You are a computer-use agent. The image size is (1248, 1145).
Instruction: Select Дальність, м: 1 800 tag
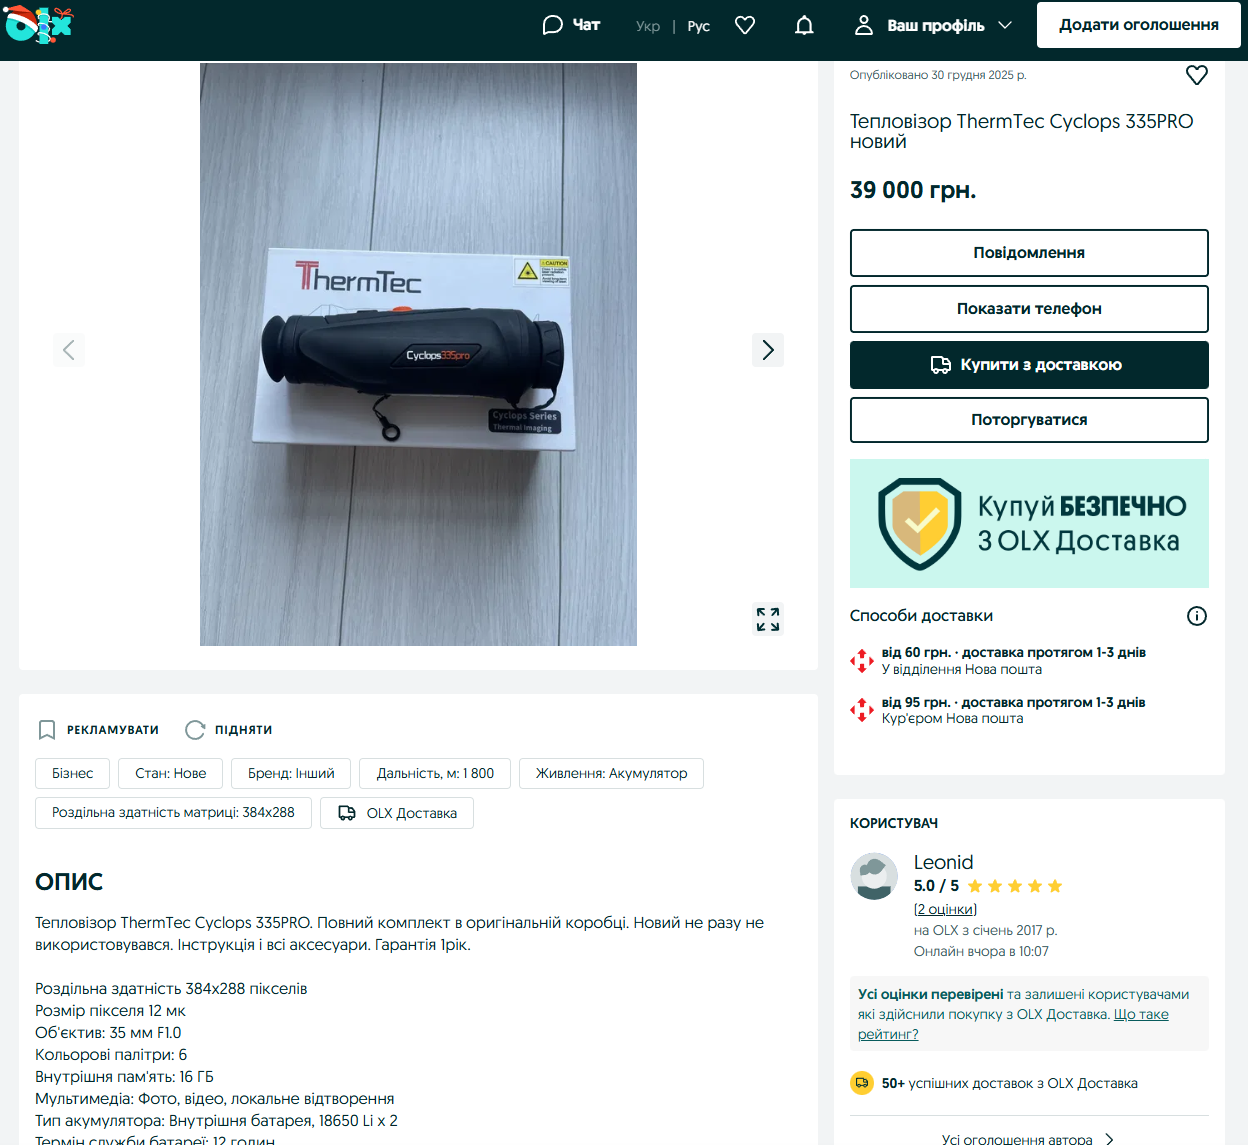tap(435, 773)
